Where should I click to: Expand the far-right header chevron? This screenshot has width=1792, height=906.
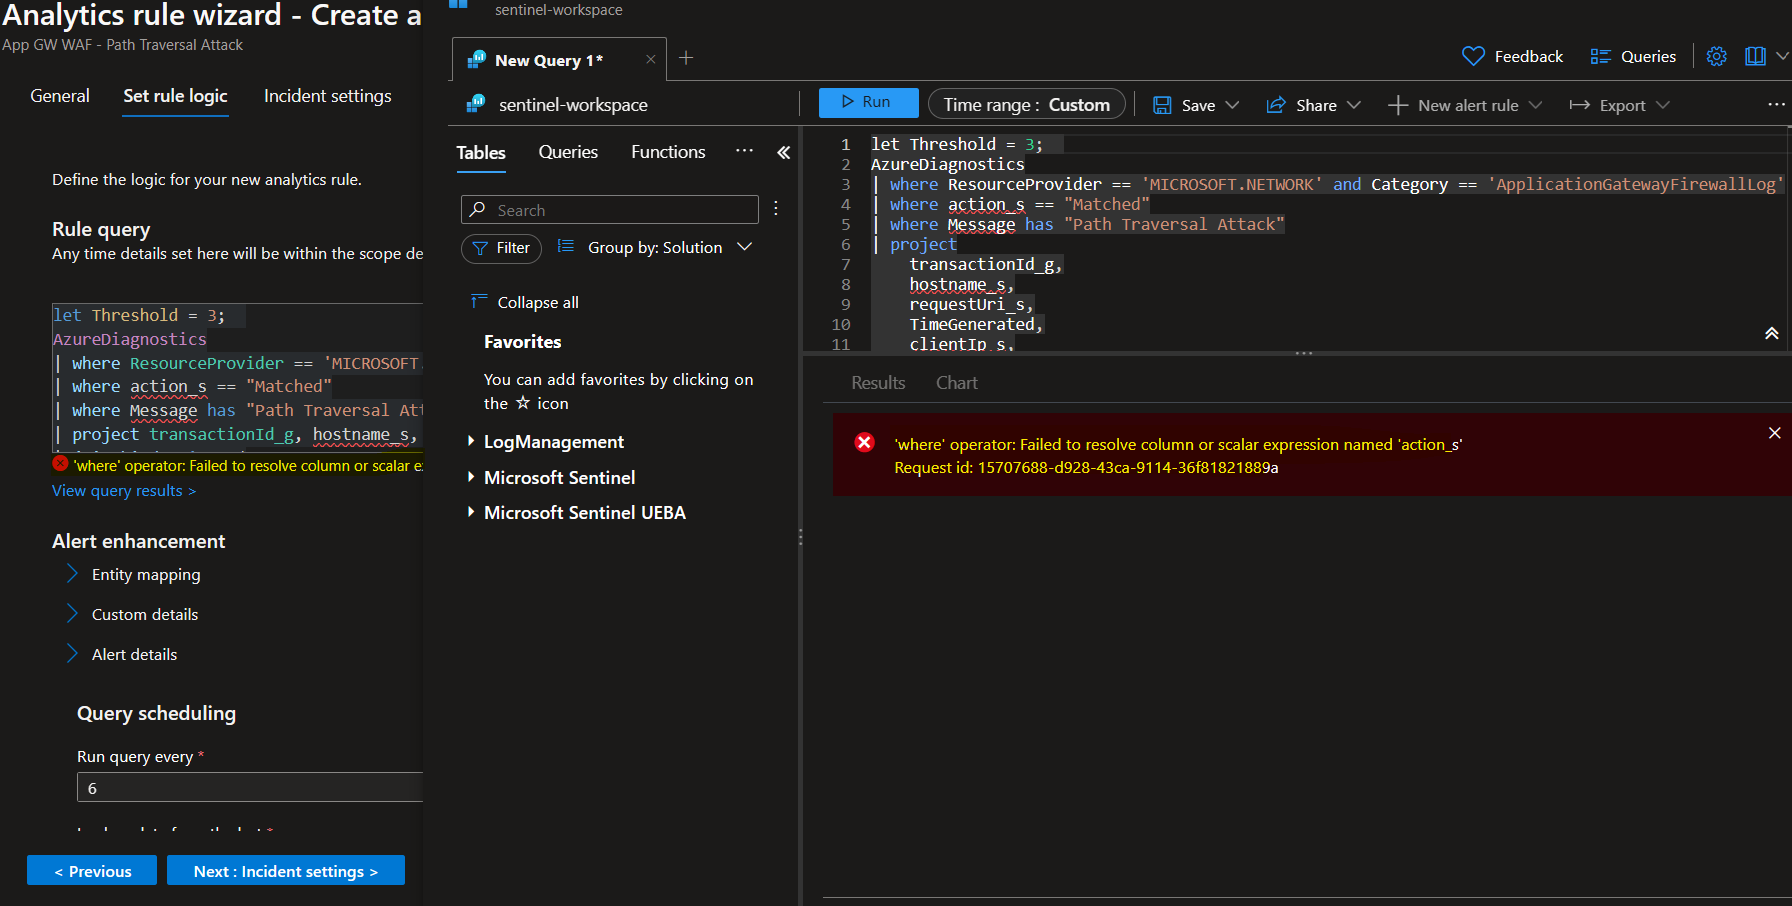pyautogui.click(x=1783, y=56)
